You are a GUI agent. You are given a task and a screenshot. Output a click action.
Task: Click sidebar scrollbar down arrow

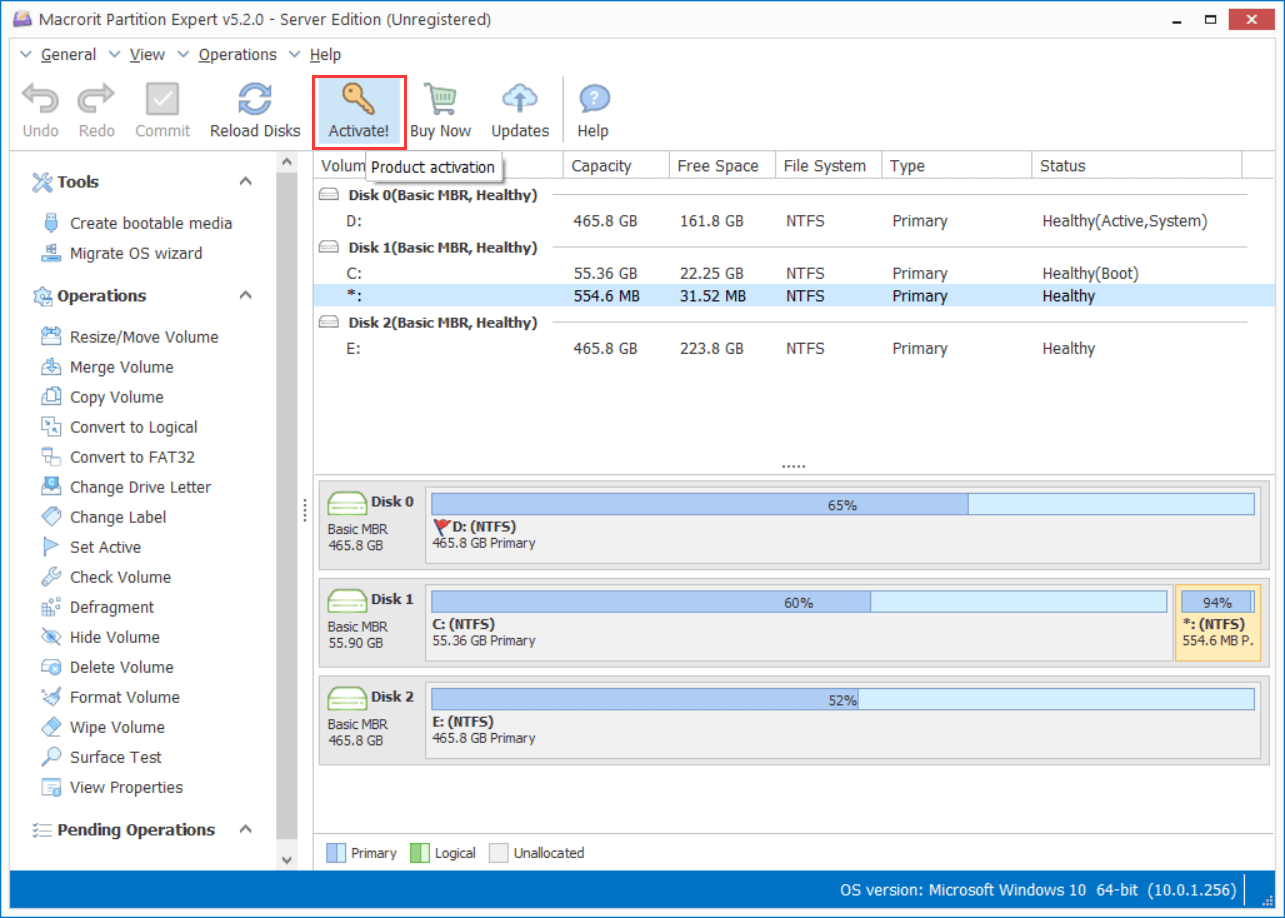(287, 859)
